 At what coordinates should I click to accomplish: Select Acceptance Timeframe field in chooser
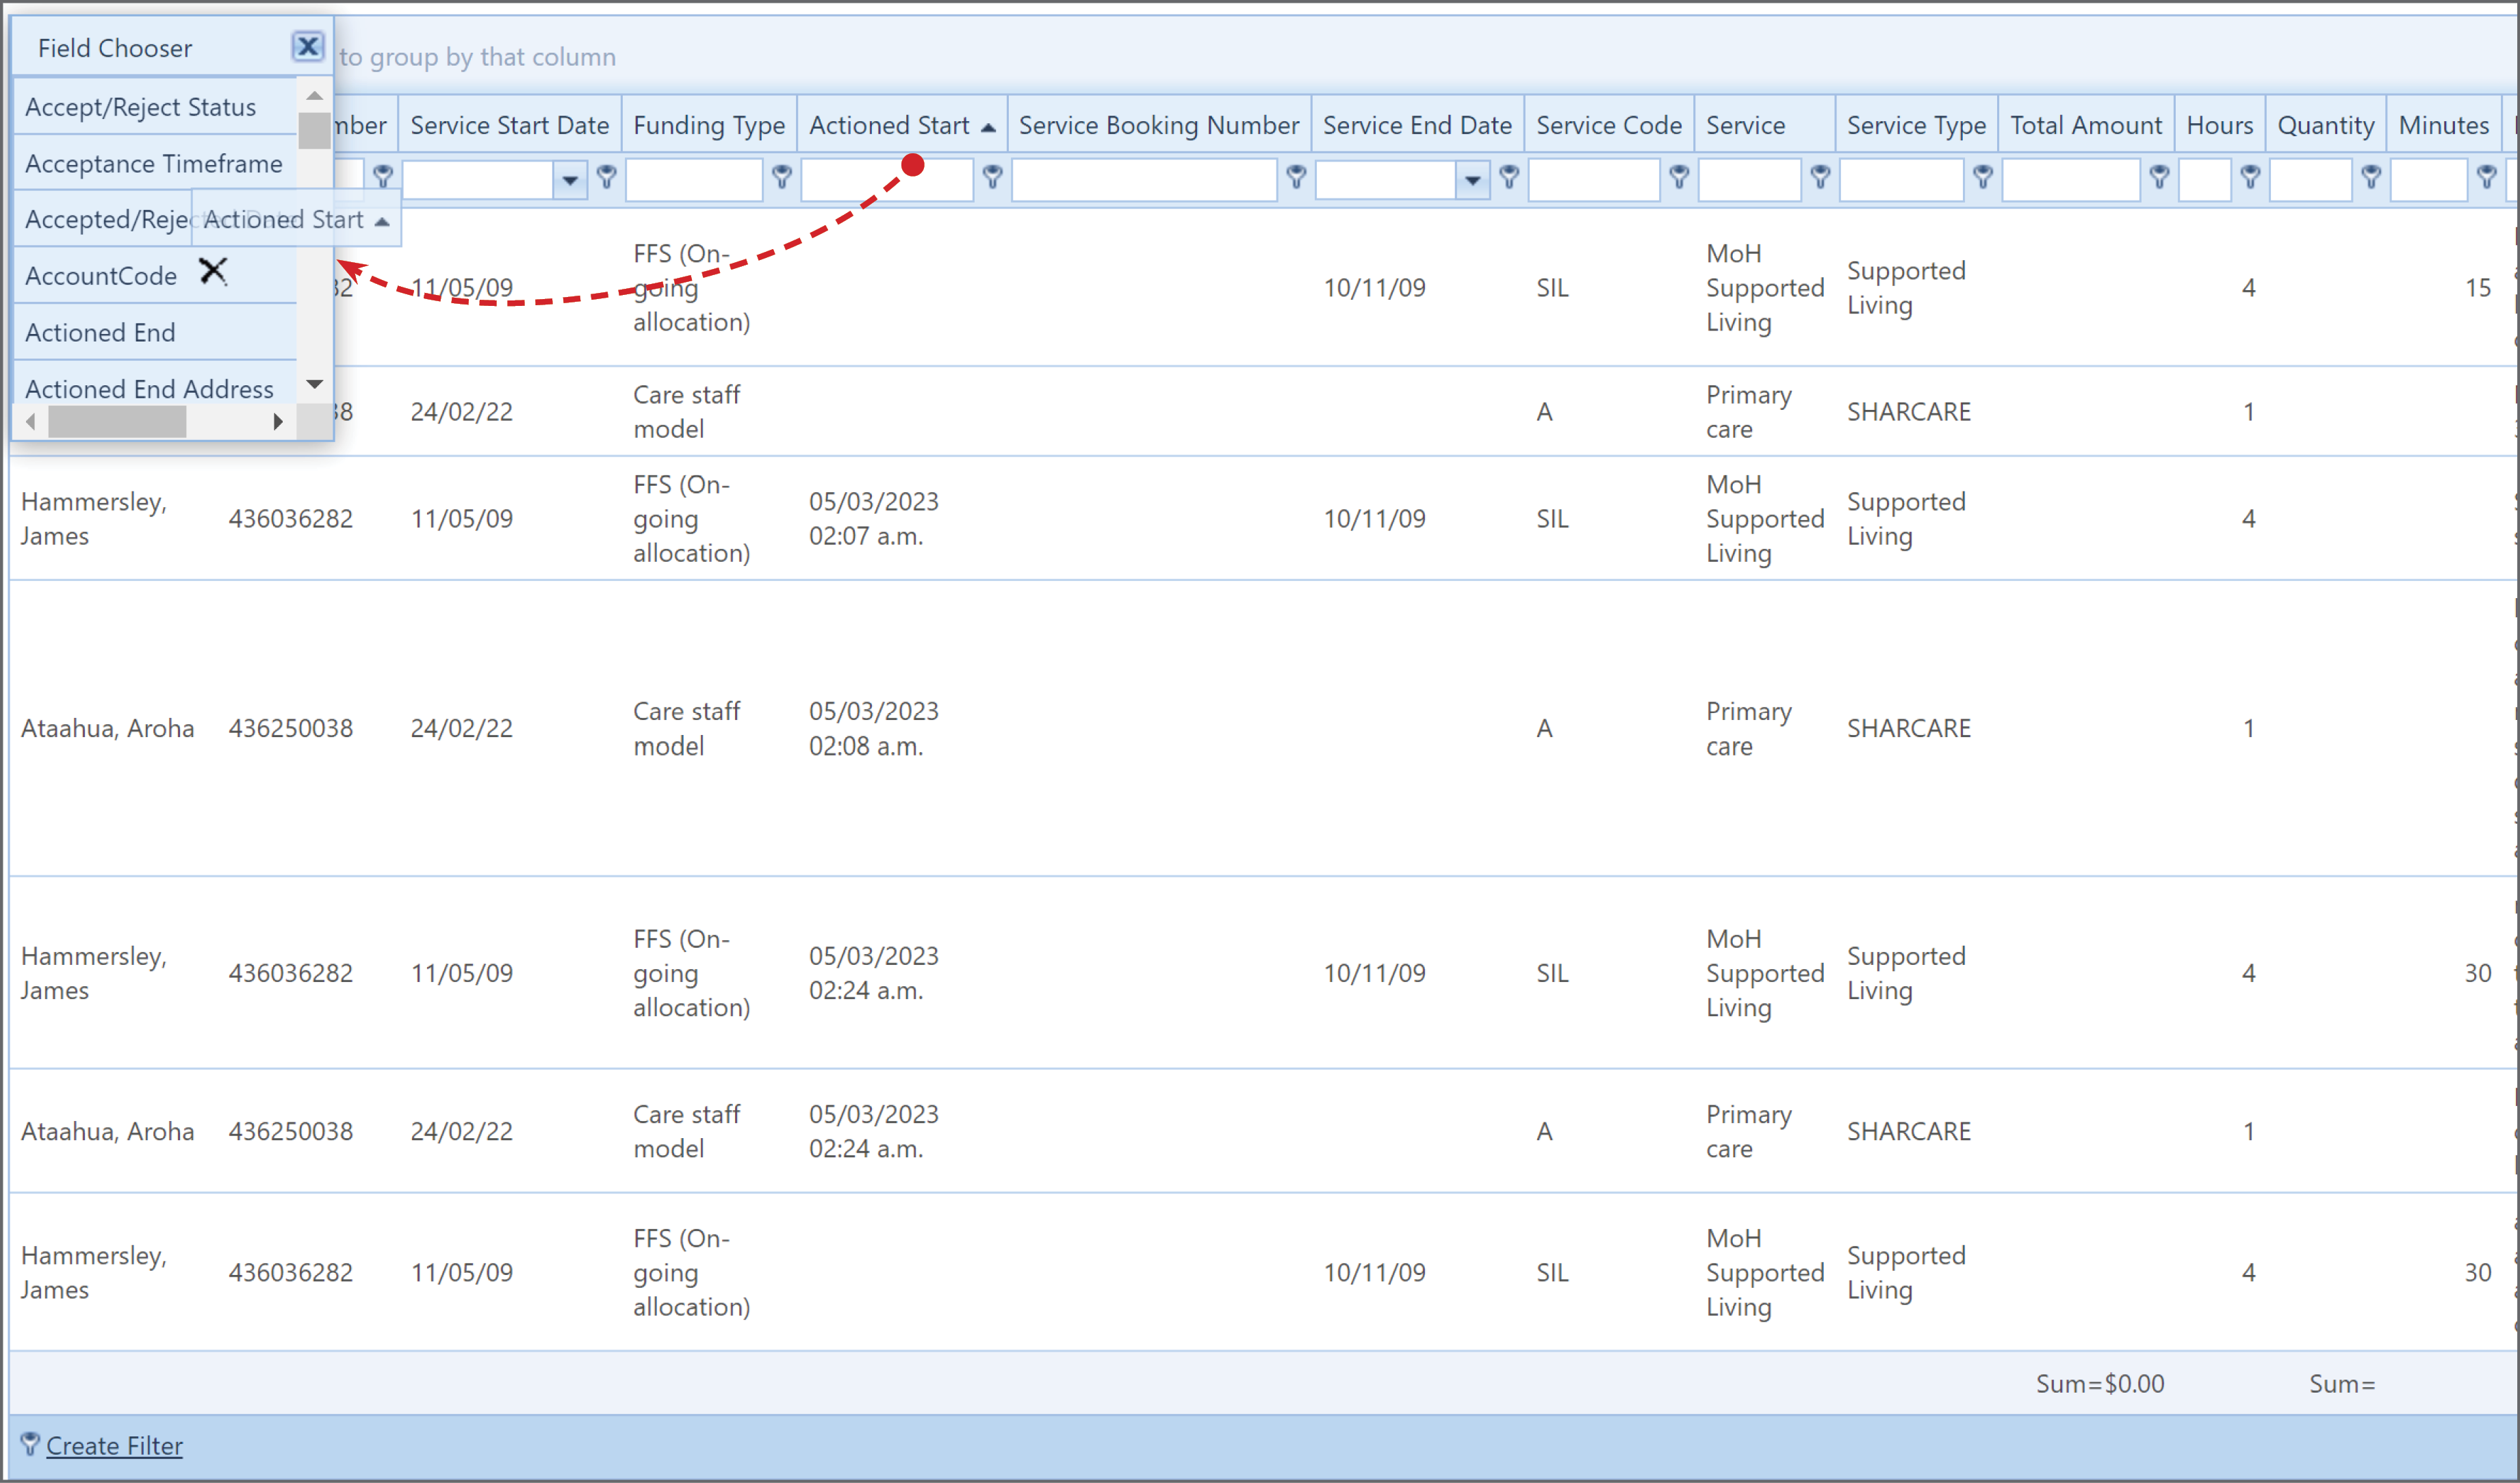tap(155, 163)
